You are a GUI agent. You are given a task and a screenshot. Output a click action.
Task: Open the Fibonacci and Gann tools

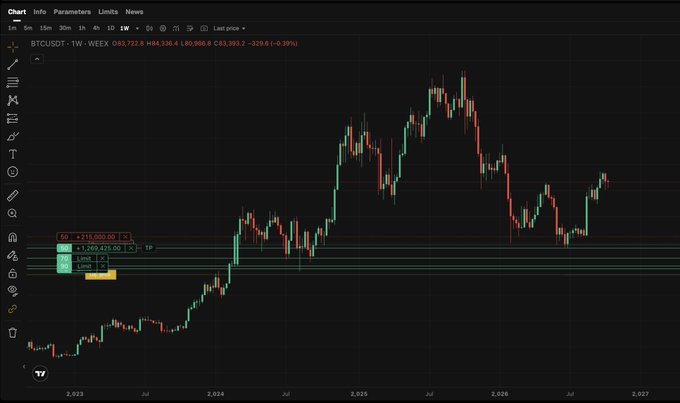point(13,82)
